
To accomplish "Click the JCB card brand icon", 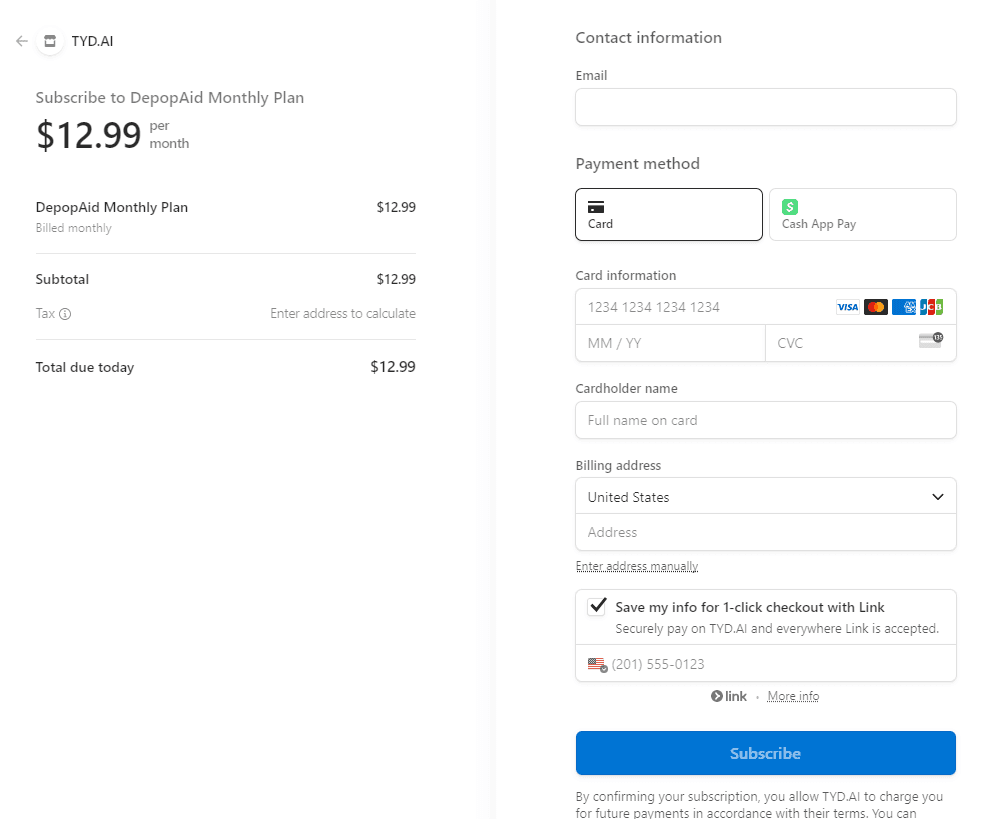I will (932, 307).
